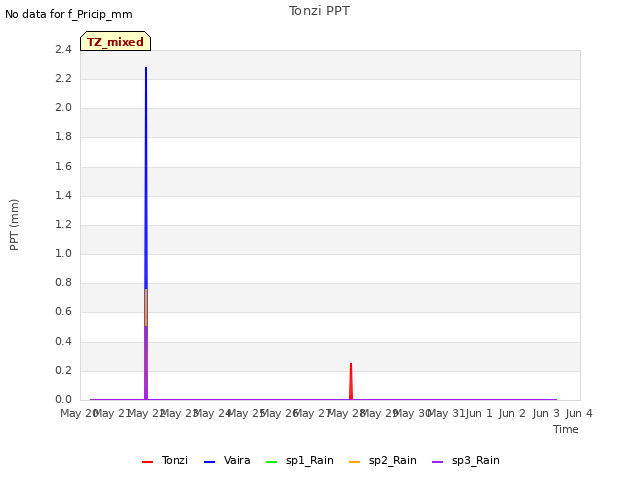640x480 pixels.
Task: Click the 1.6 y-axis tick label
Action: (x=63, y=166)
